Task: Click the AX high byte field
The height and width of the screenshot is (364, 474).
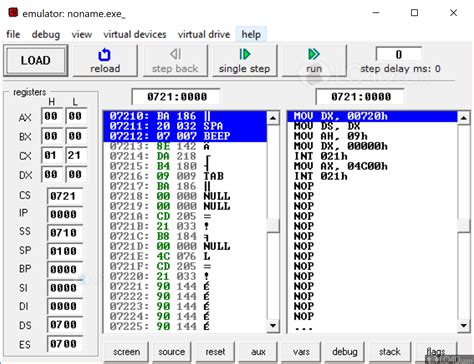Action: coord(51,116)
